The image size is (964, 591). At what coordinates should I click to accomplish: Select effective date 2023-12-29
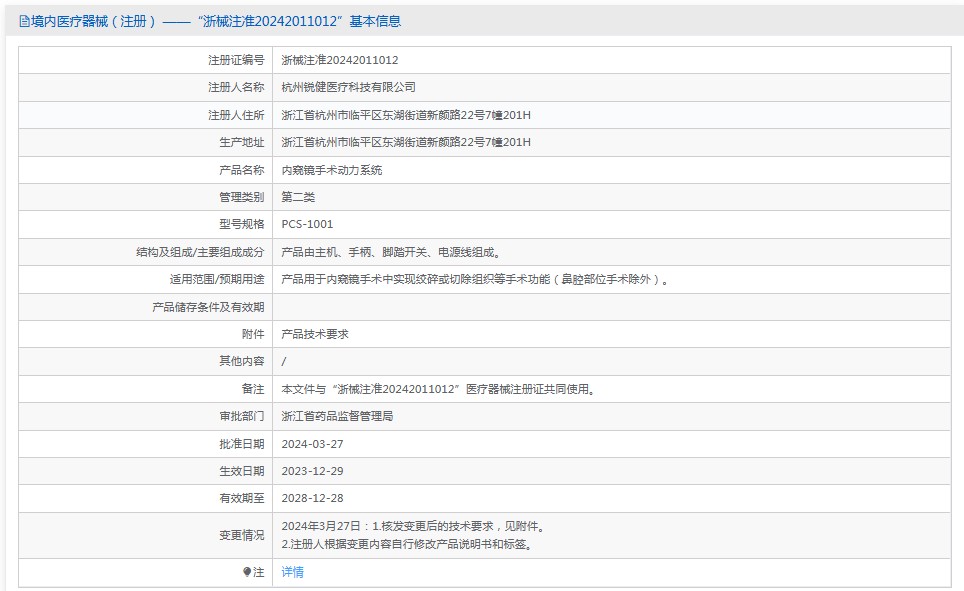coord(312,471)
